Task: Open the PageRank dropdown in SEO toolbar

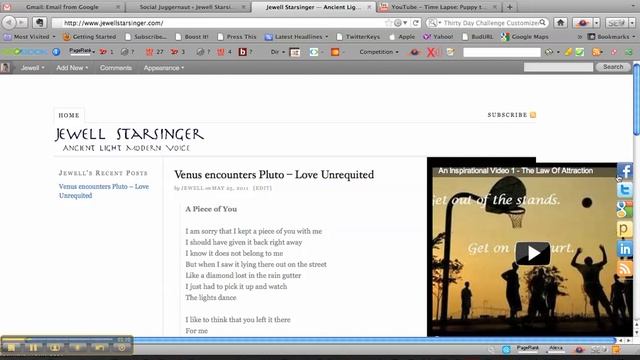Action: 82,51
